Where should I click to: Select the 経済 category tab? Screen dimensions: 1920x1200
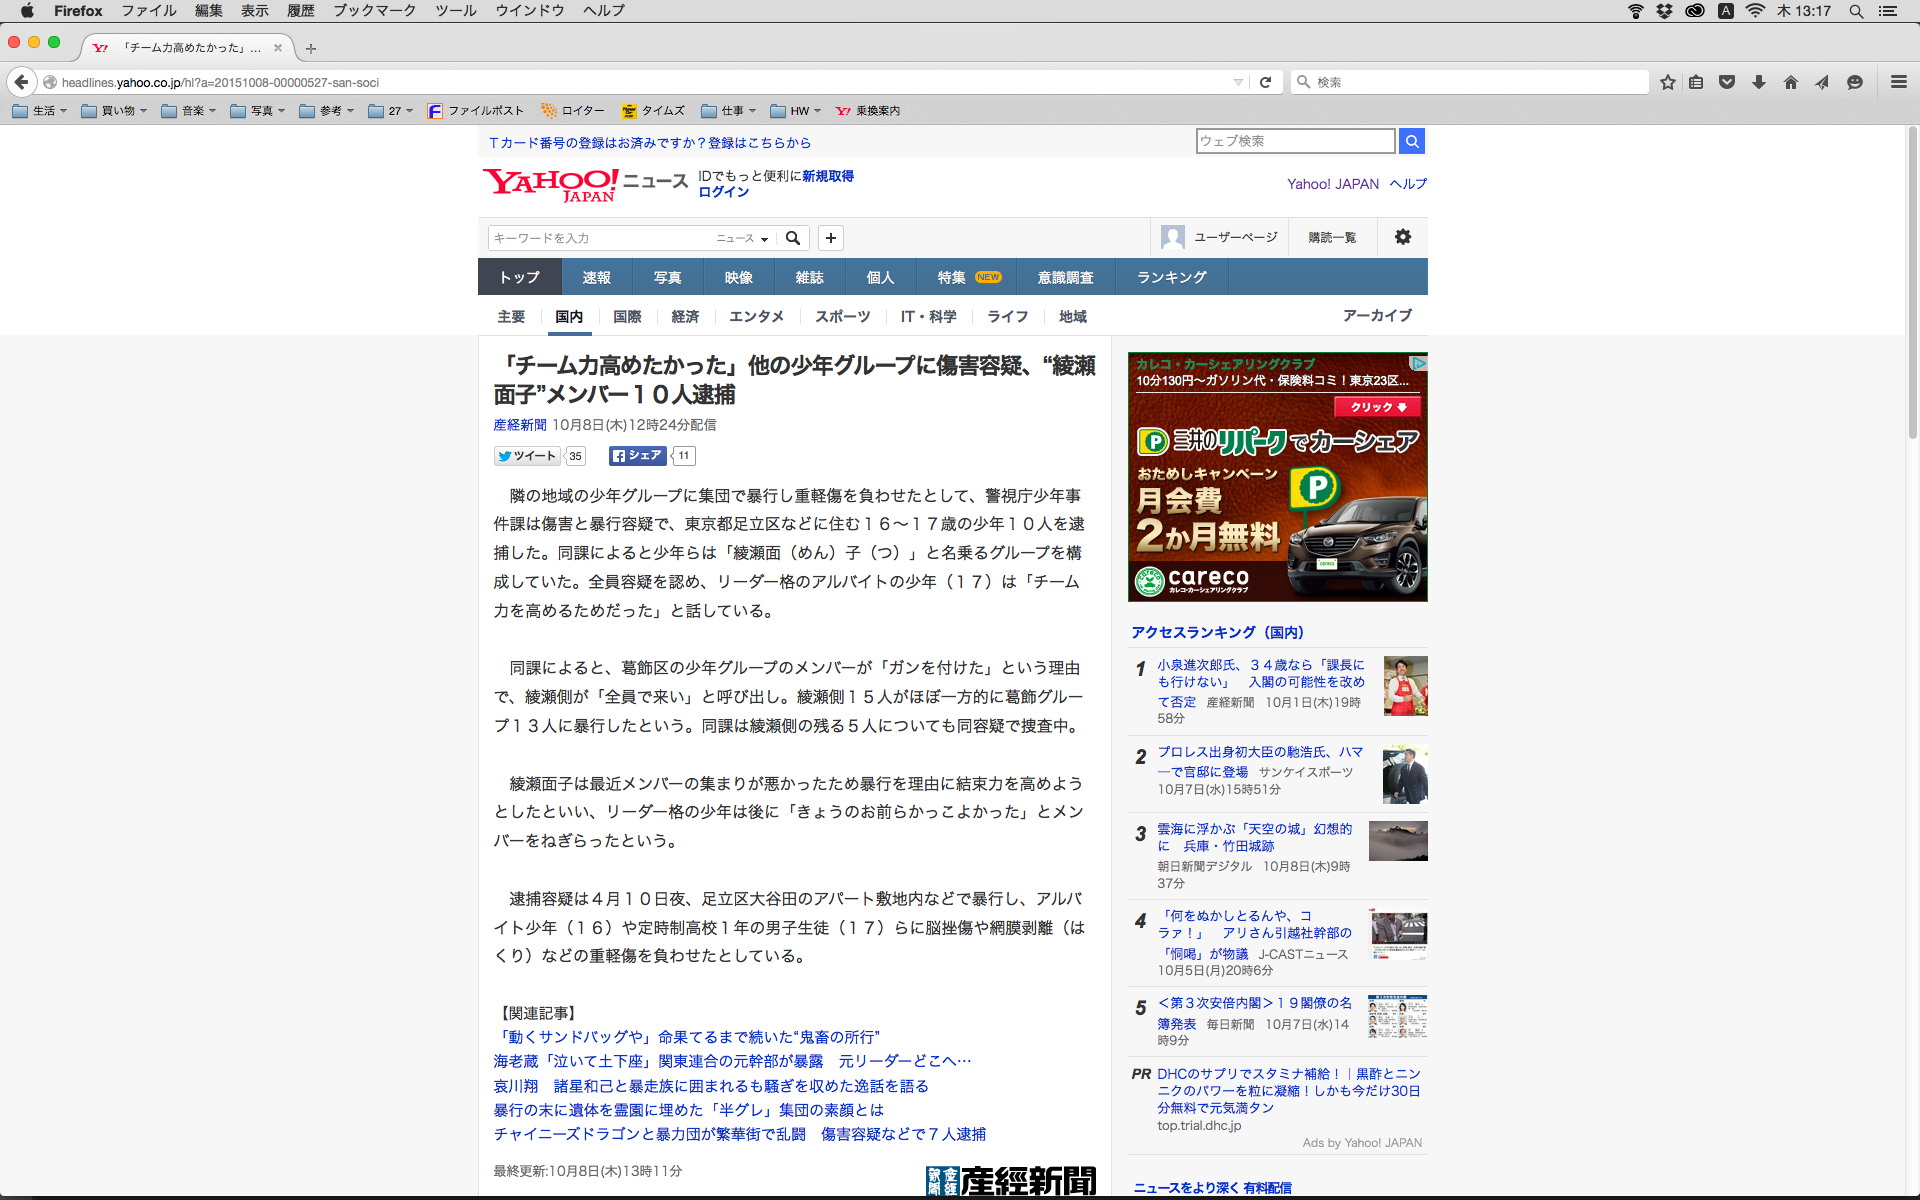click(x=685, y=316)
